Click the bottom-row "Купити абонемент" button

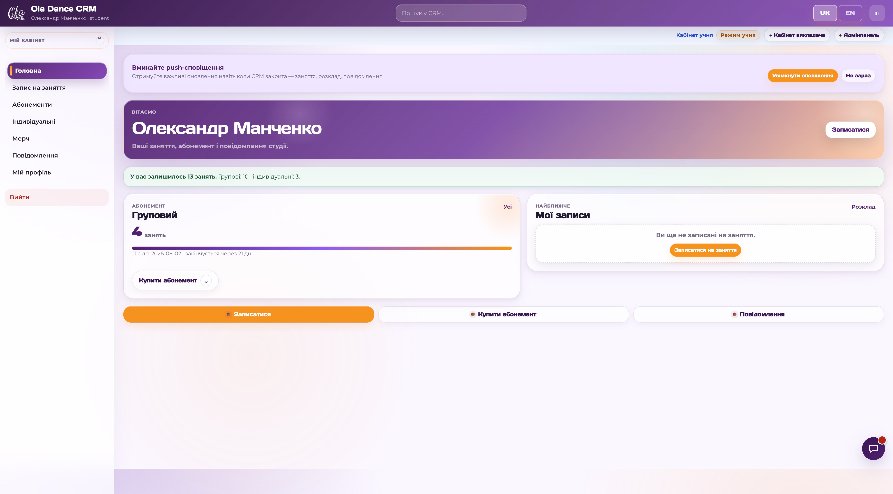click(503, 315)
